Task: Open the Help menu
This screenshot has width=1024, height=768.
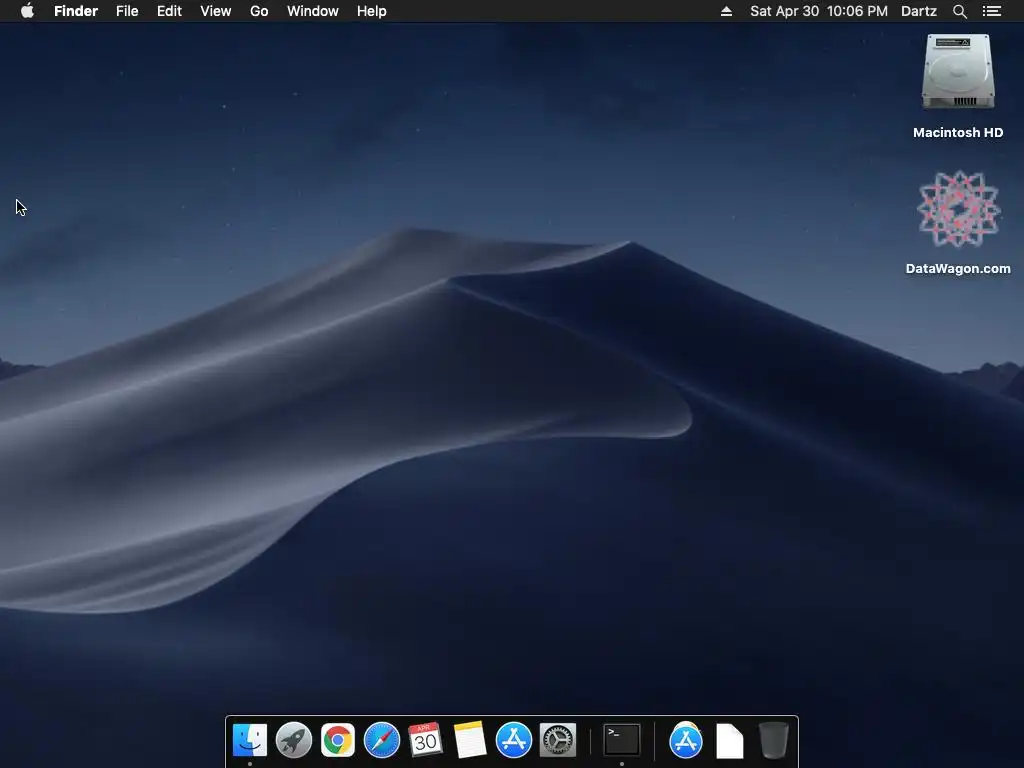Action: [x=372, y=11]
